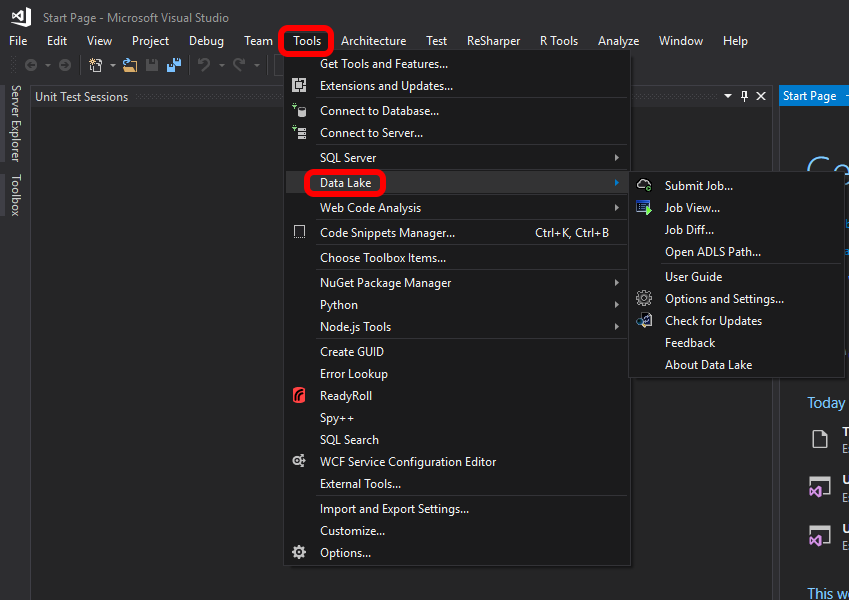Viewport: 849px width, 600px height.
Task: Open the Team menu
Action: [x=258, y=41]
